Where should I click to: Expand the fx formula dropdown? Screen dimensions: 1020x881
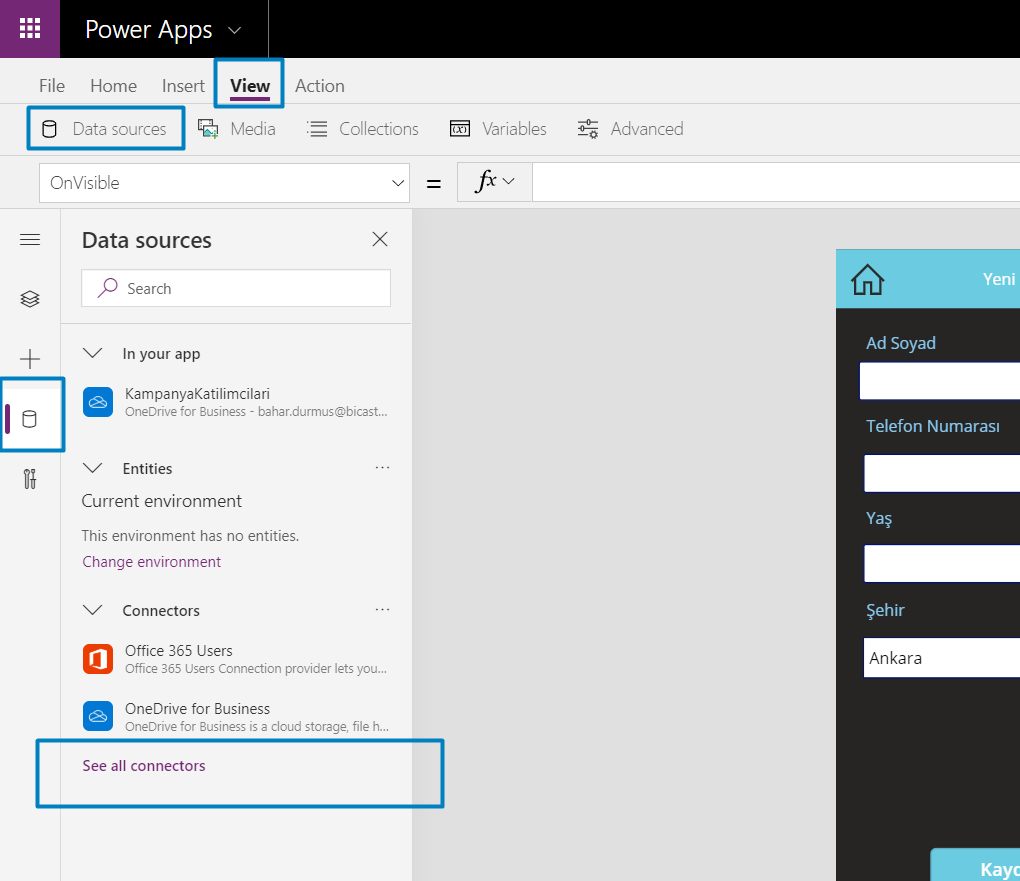point(495,182)
